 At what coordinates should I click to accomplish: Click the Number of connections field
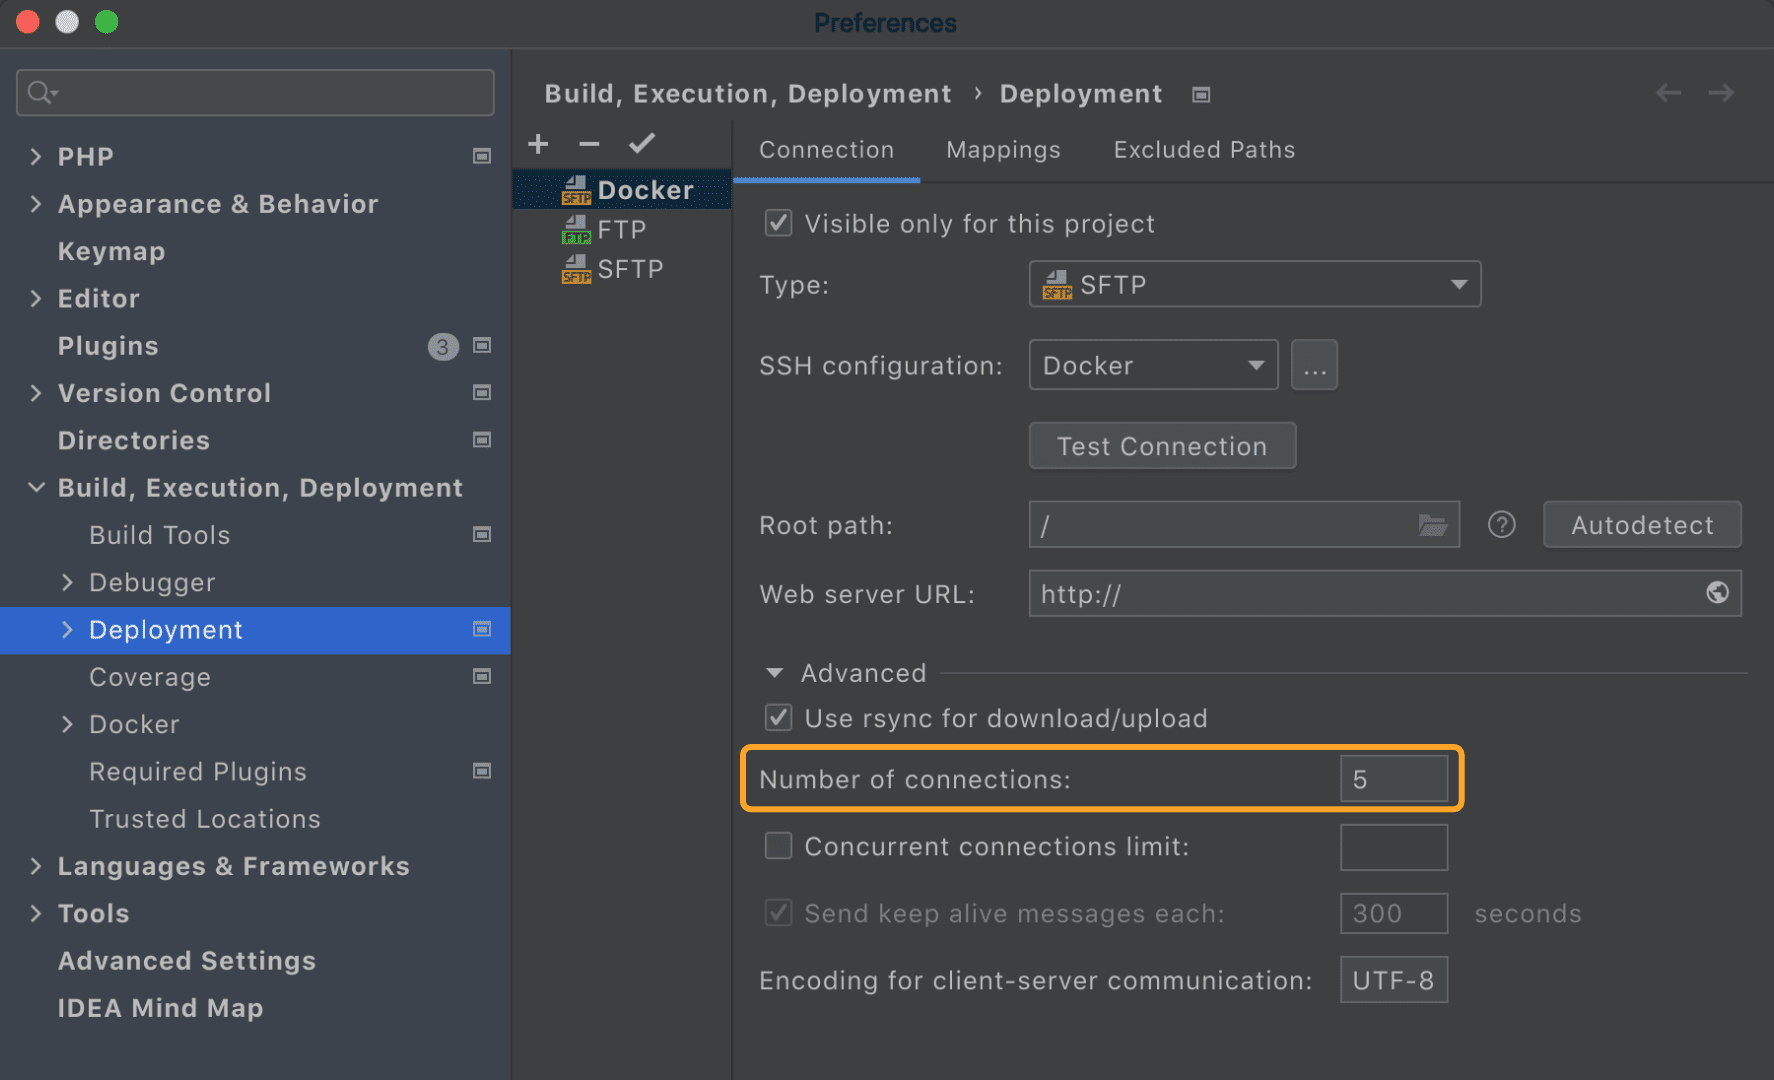click(x=1394, y=779)
